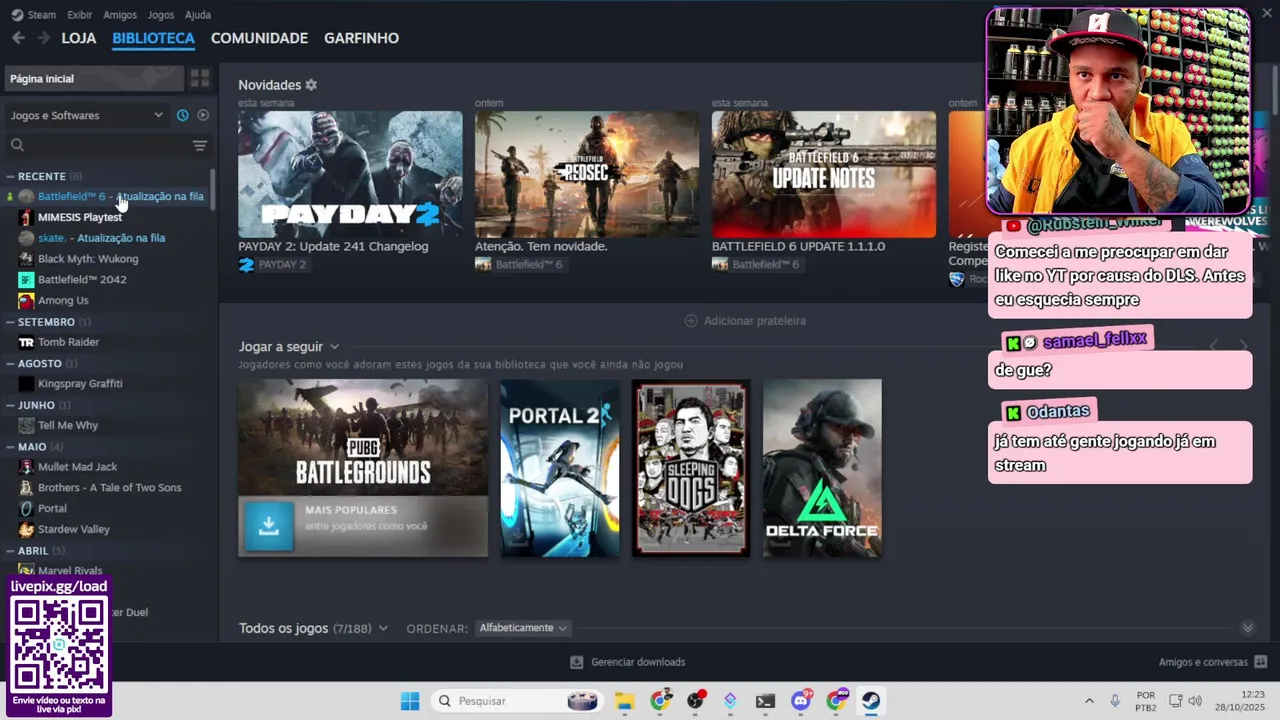Image resolution: width=1280 pixels, height=720 pixels.
Task: Open terminal app from taskbar
Action: pos(765,701)
